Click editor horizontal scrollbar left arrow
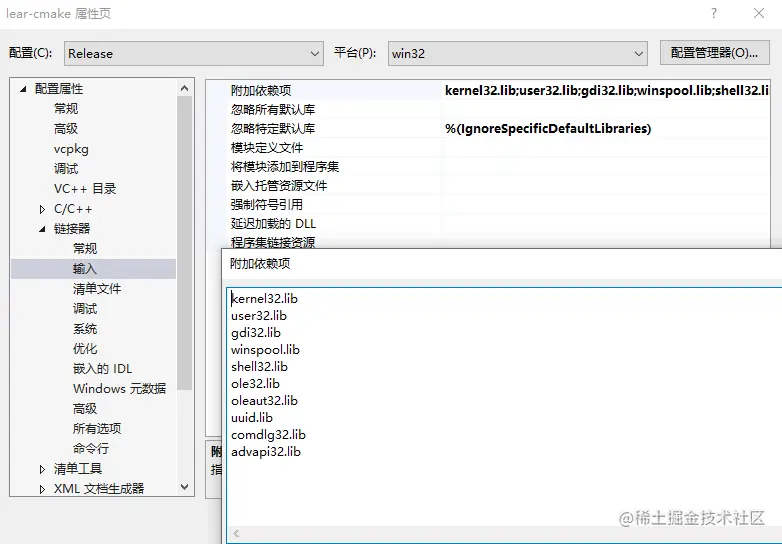This screenshot has height=544, width=782. (x=236, y=533)
